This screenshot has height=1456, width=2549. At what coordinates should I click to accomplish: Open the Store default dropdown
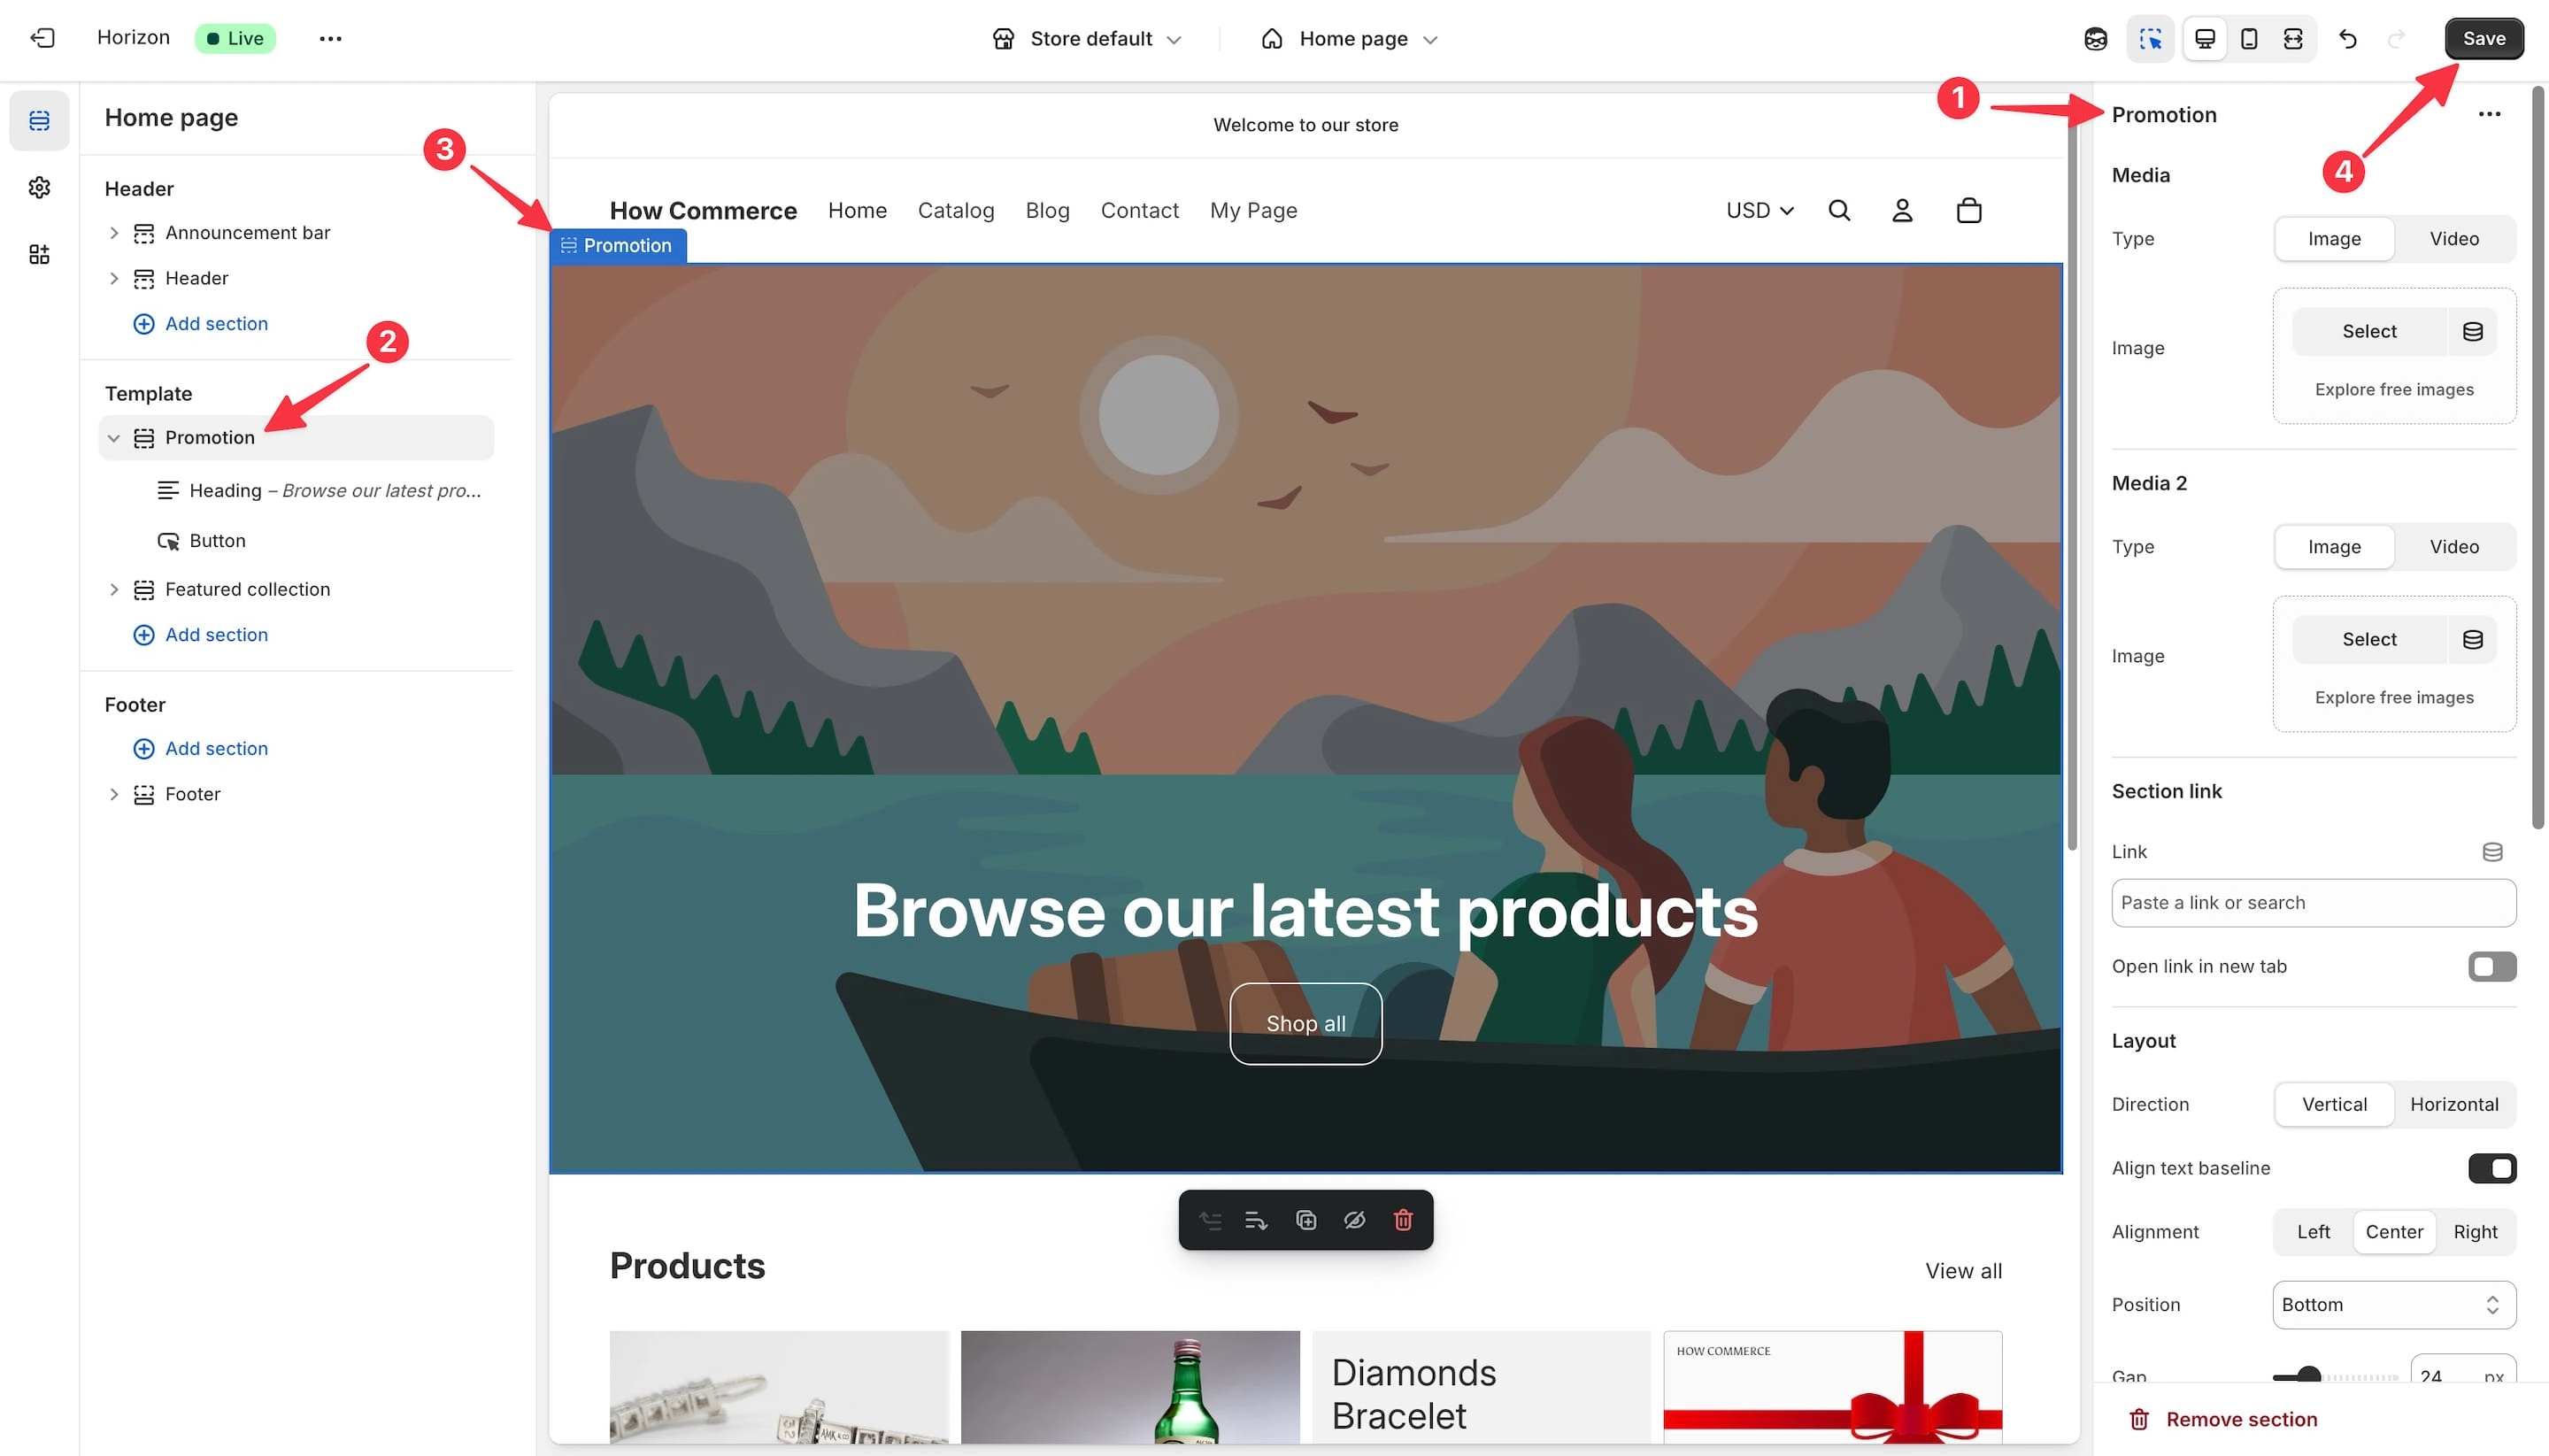[1087, 39]
